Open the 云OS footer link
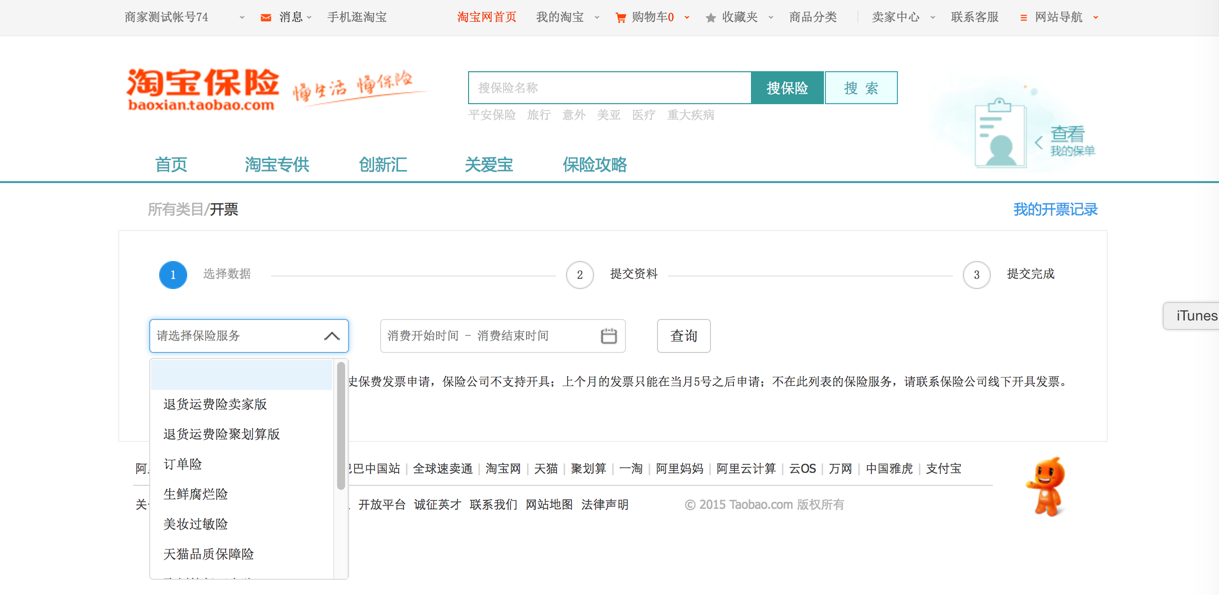The height and width of the screenshot is (595, 1219). [x=802, y=469]
